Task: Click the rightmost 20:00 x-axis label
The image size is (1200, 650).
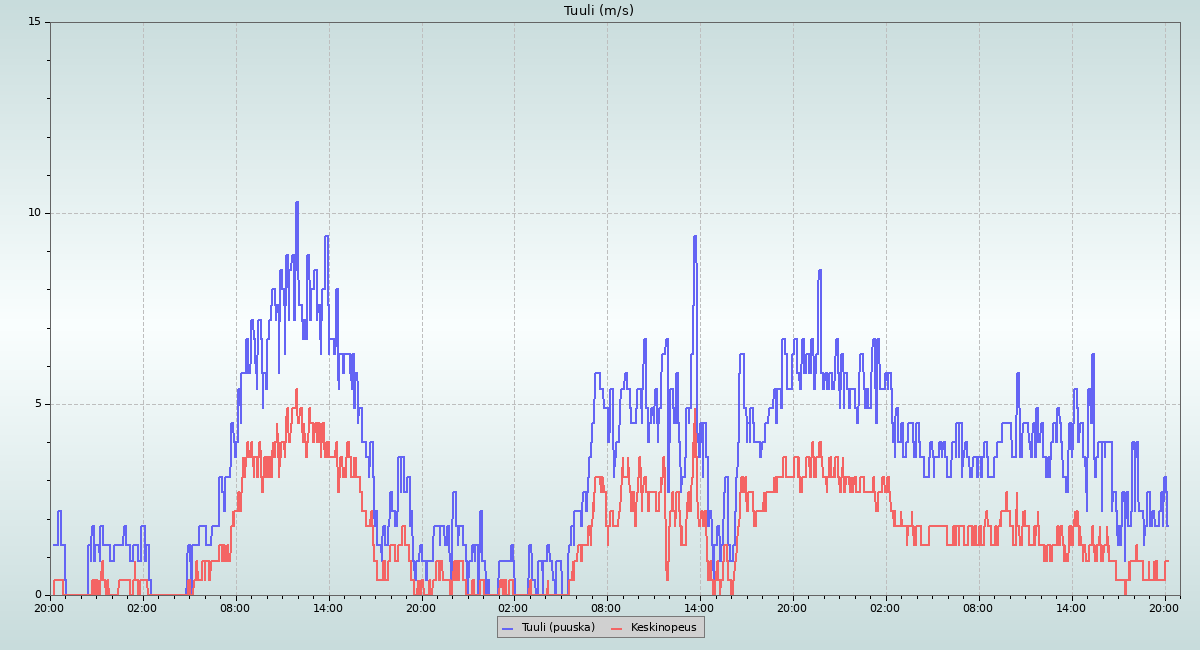Action: [x=1164, y=607]
